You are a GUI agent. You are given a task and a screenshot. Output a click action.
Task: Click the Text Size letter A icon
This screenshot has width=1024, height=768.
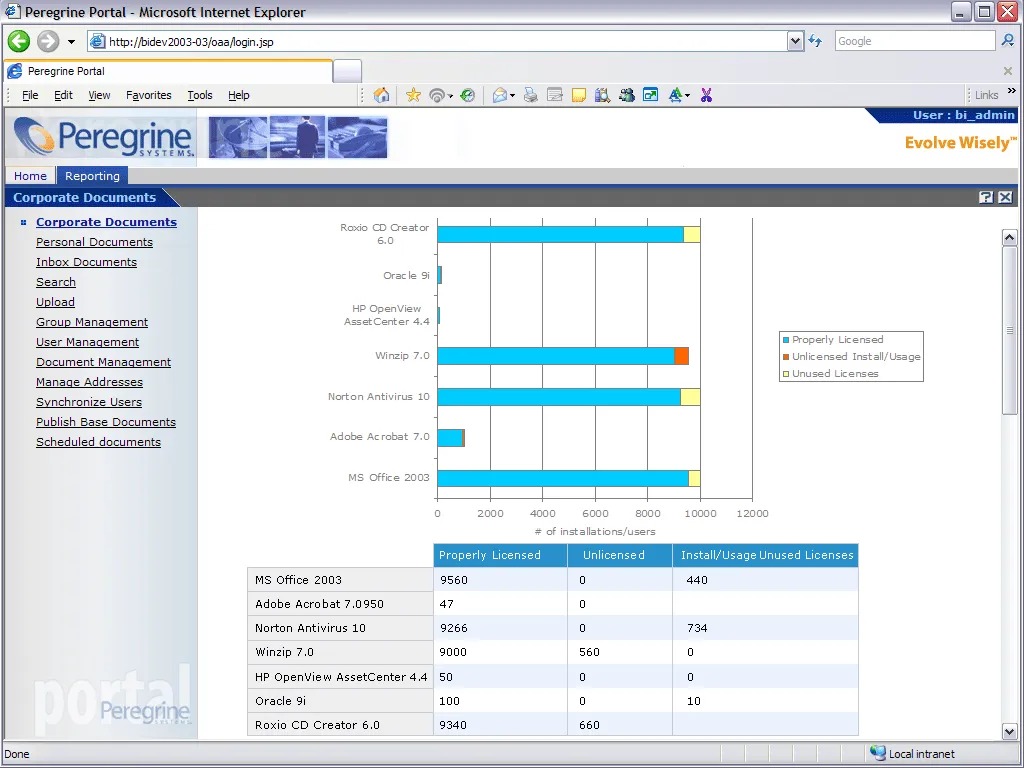[675, 95]
